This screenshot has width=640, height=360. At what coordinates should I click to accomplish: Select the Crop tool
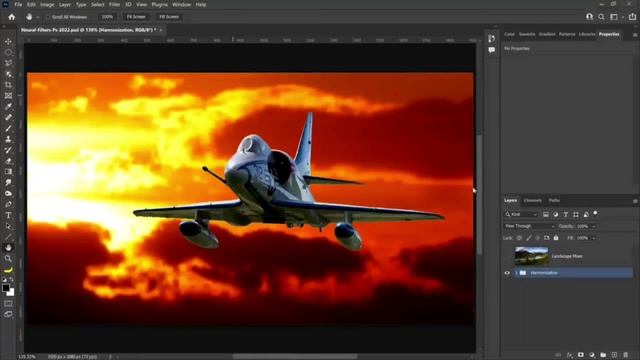(x=8, y=85)
